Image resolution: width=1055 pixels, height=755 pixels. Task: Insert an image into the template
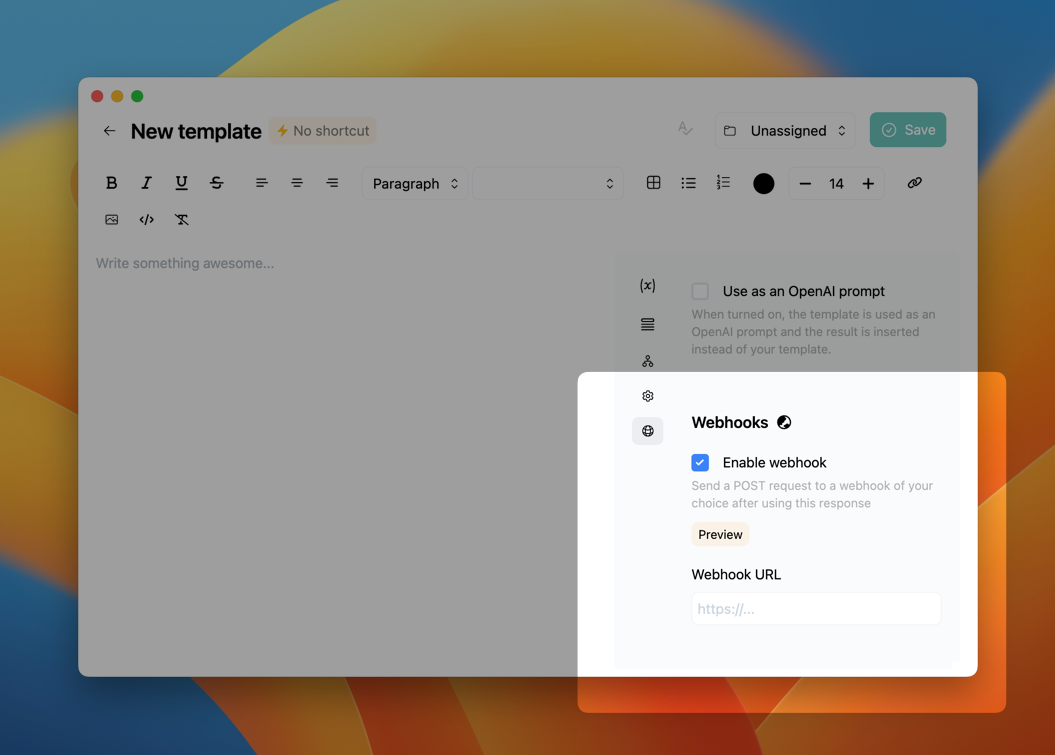[111, 219]
